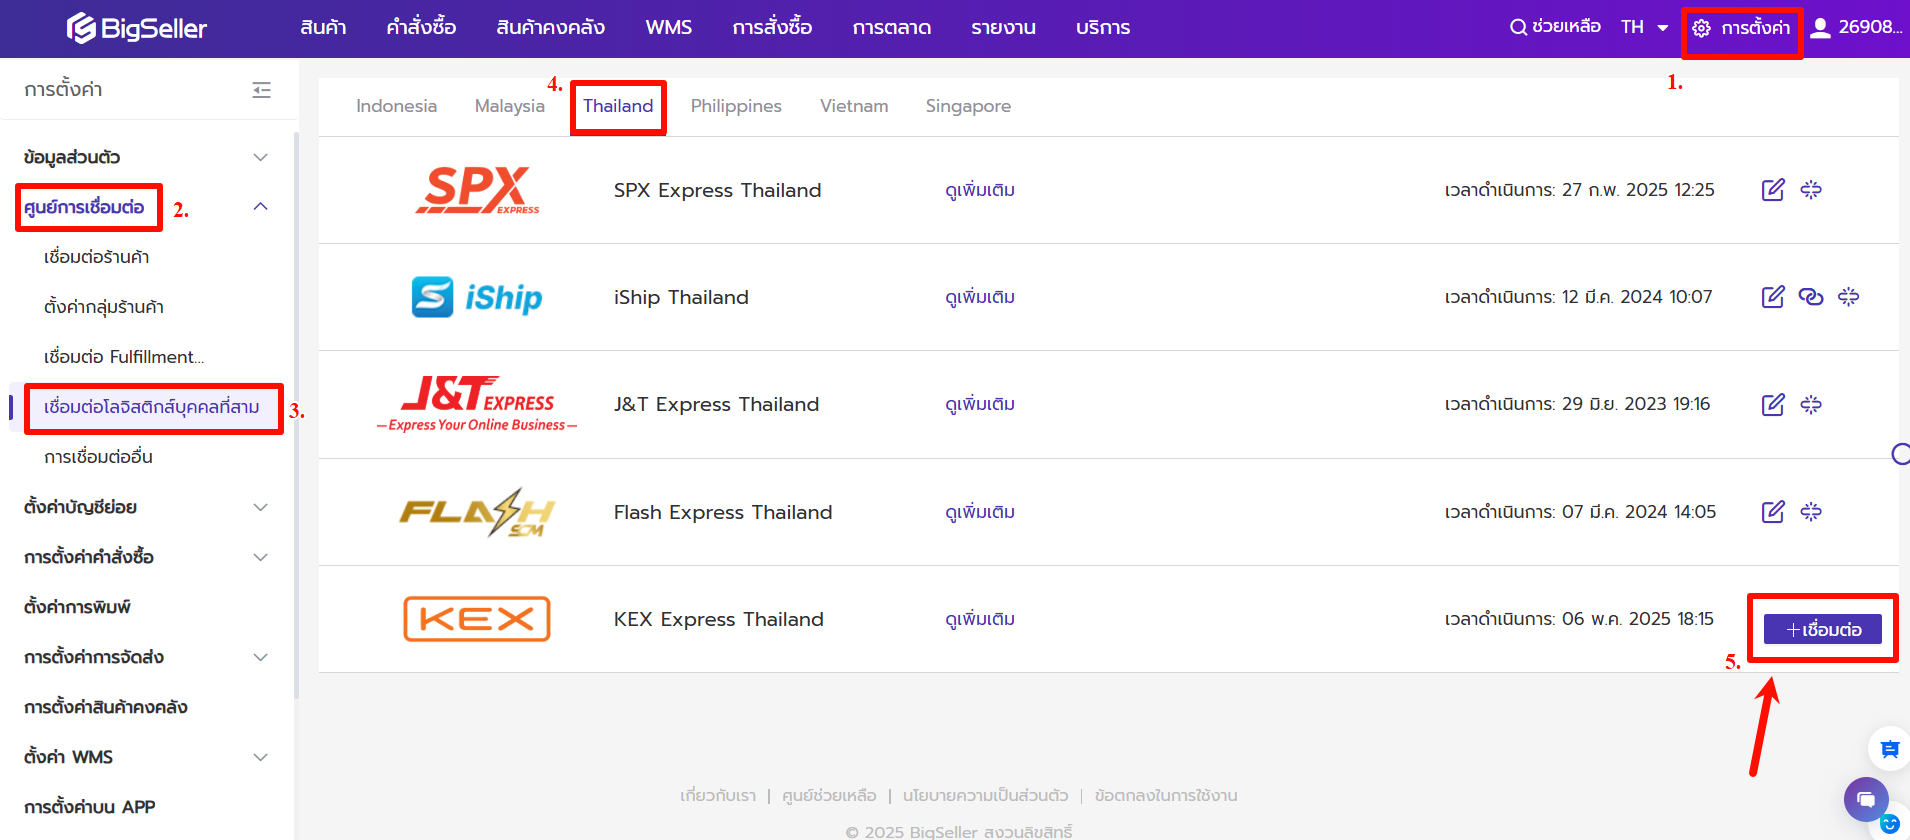Switch to the Vietnam tab
This screenshot has height=840, width=1910.
[854, 106]
